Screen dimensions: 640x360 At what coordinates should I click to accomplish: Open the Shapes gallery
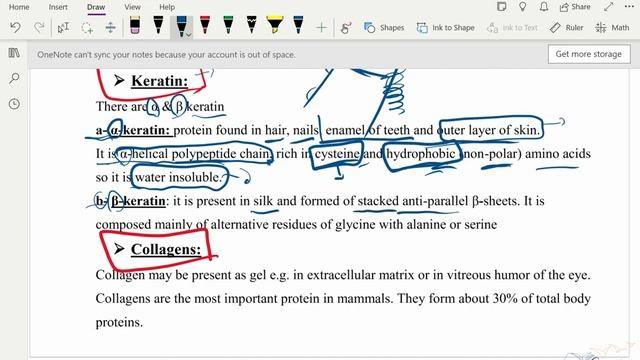[384, 28]
